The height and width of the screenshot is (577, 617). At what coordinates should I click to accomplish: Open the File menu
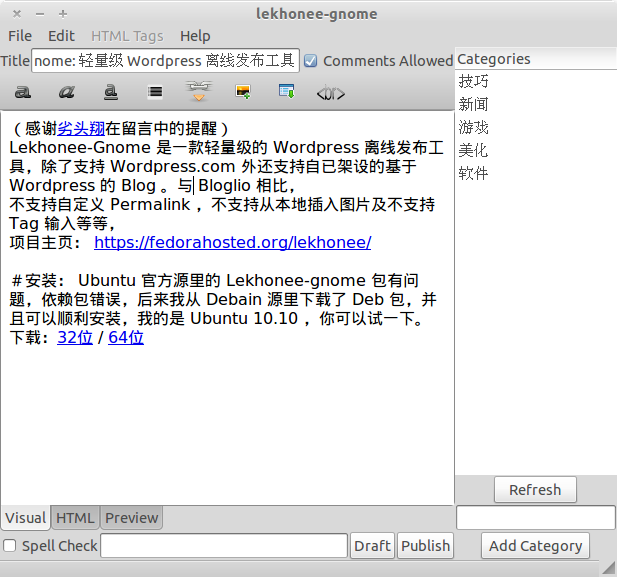point(20,36)
